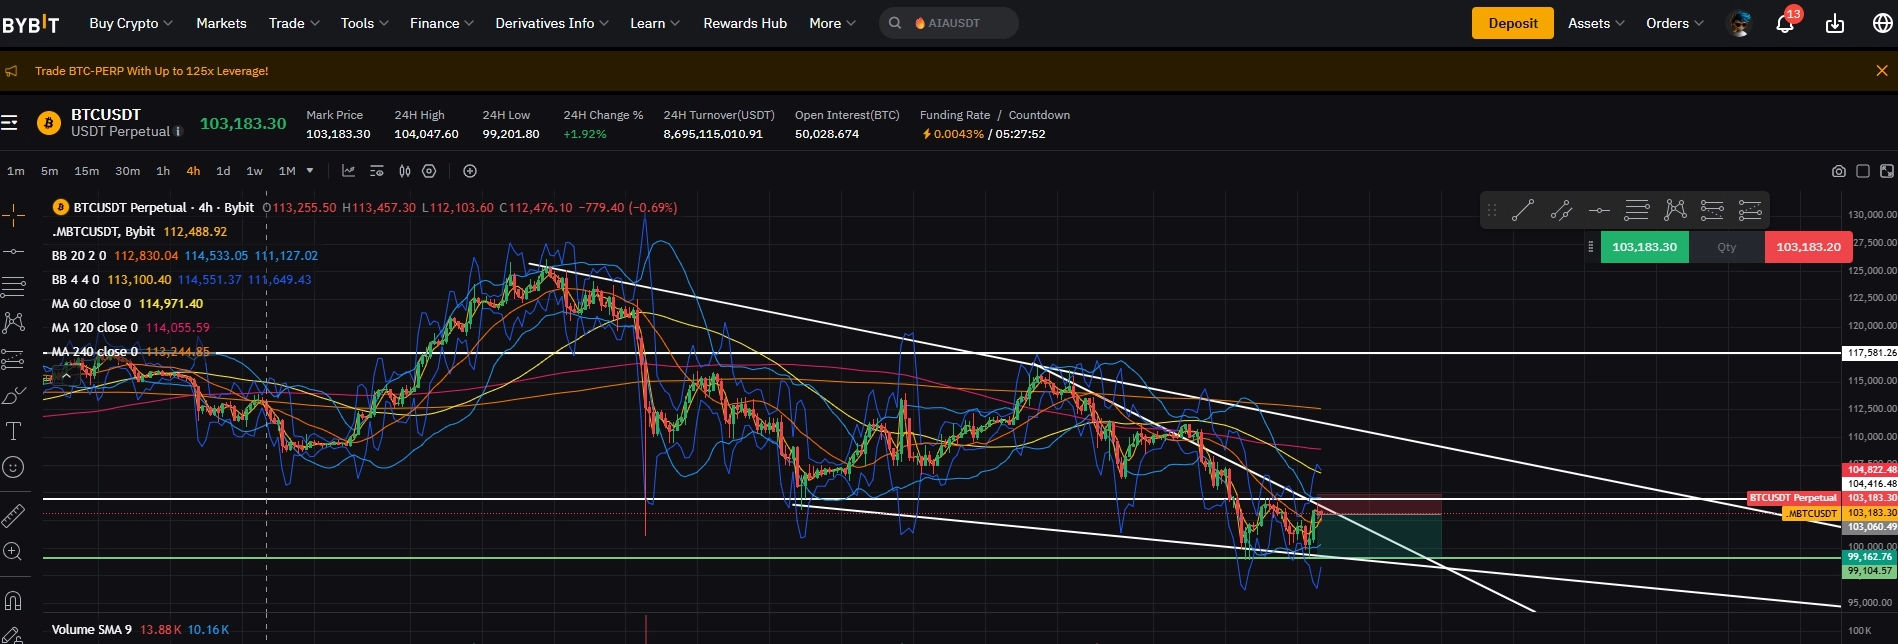Screen dimensions: 1898x644
Task: Close the BTC-PERP leverage banner
Action: click(1881, 71)
